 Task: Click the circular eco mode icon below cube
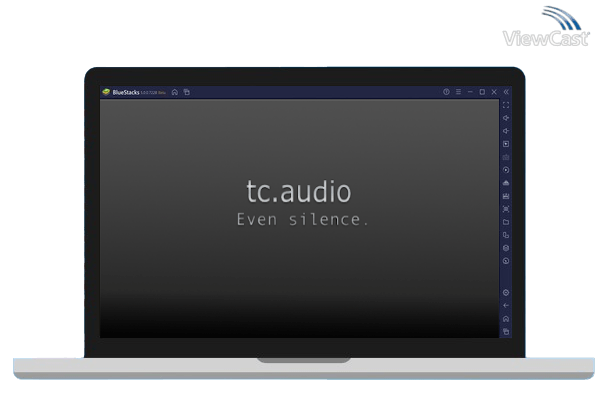click(x=506, y=261)
